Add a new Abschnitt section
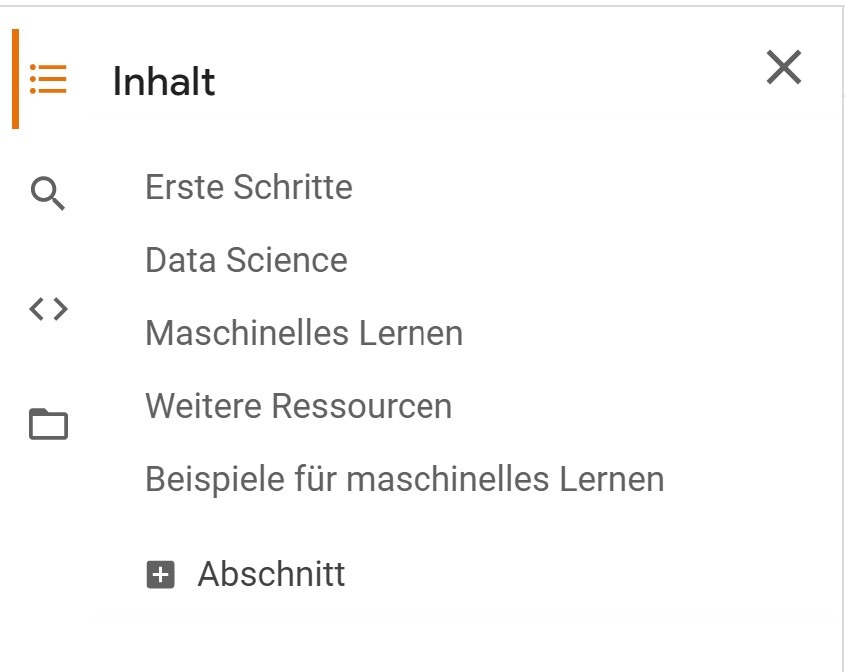845x672 pixels. pos(246,574)
